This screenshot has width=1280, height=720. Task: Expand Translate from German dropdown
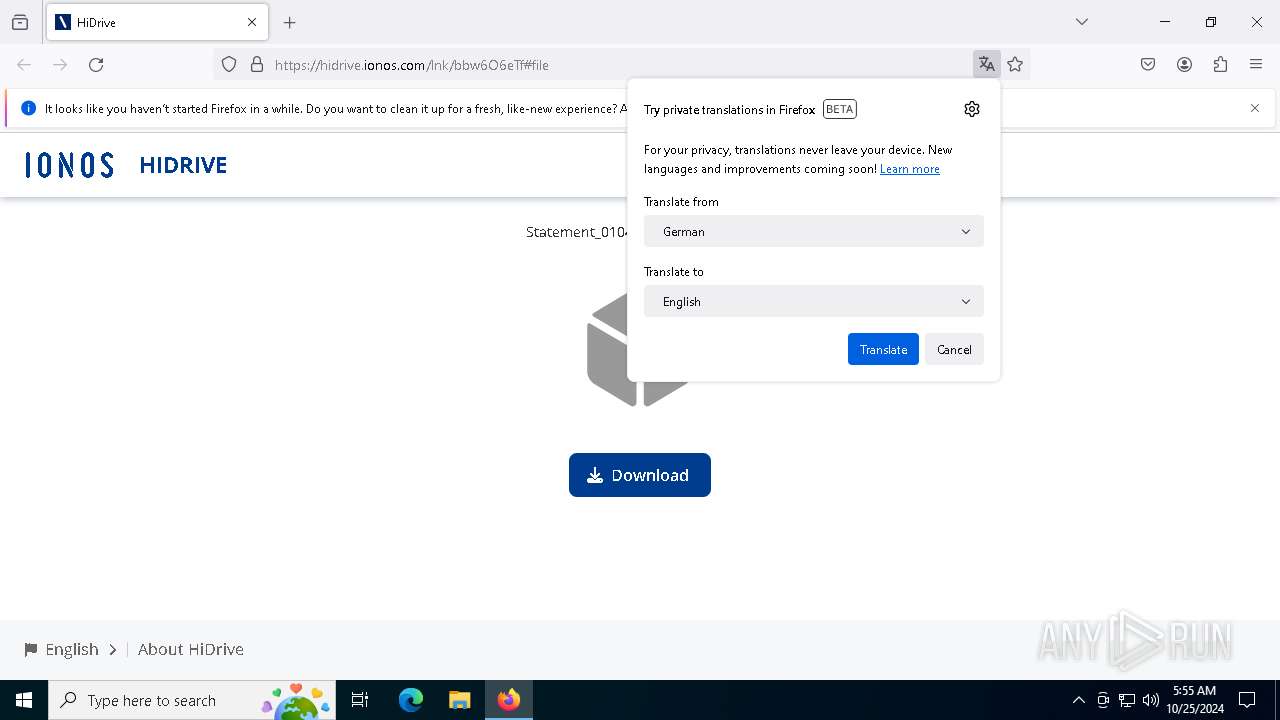(814, 231)
